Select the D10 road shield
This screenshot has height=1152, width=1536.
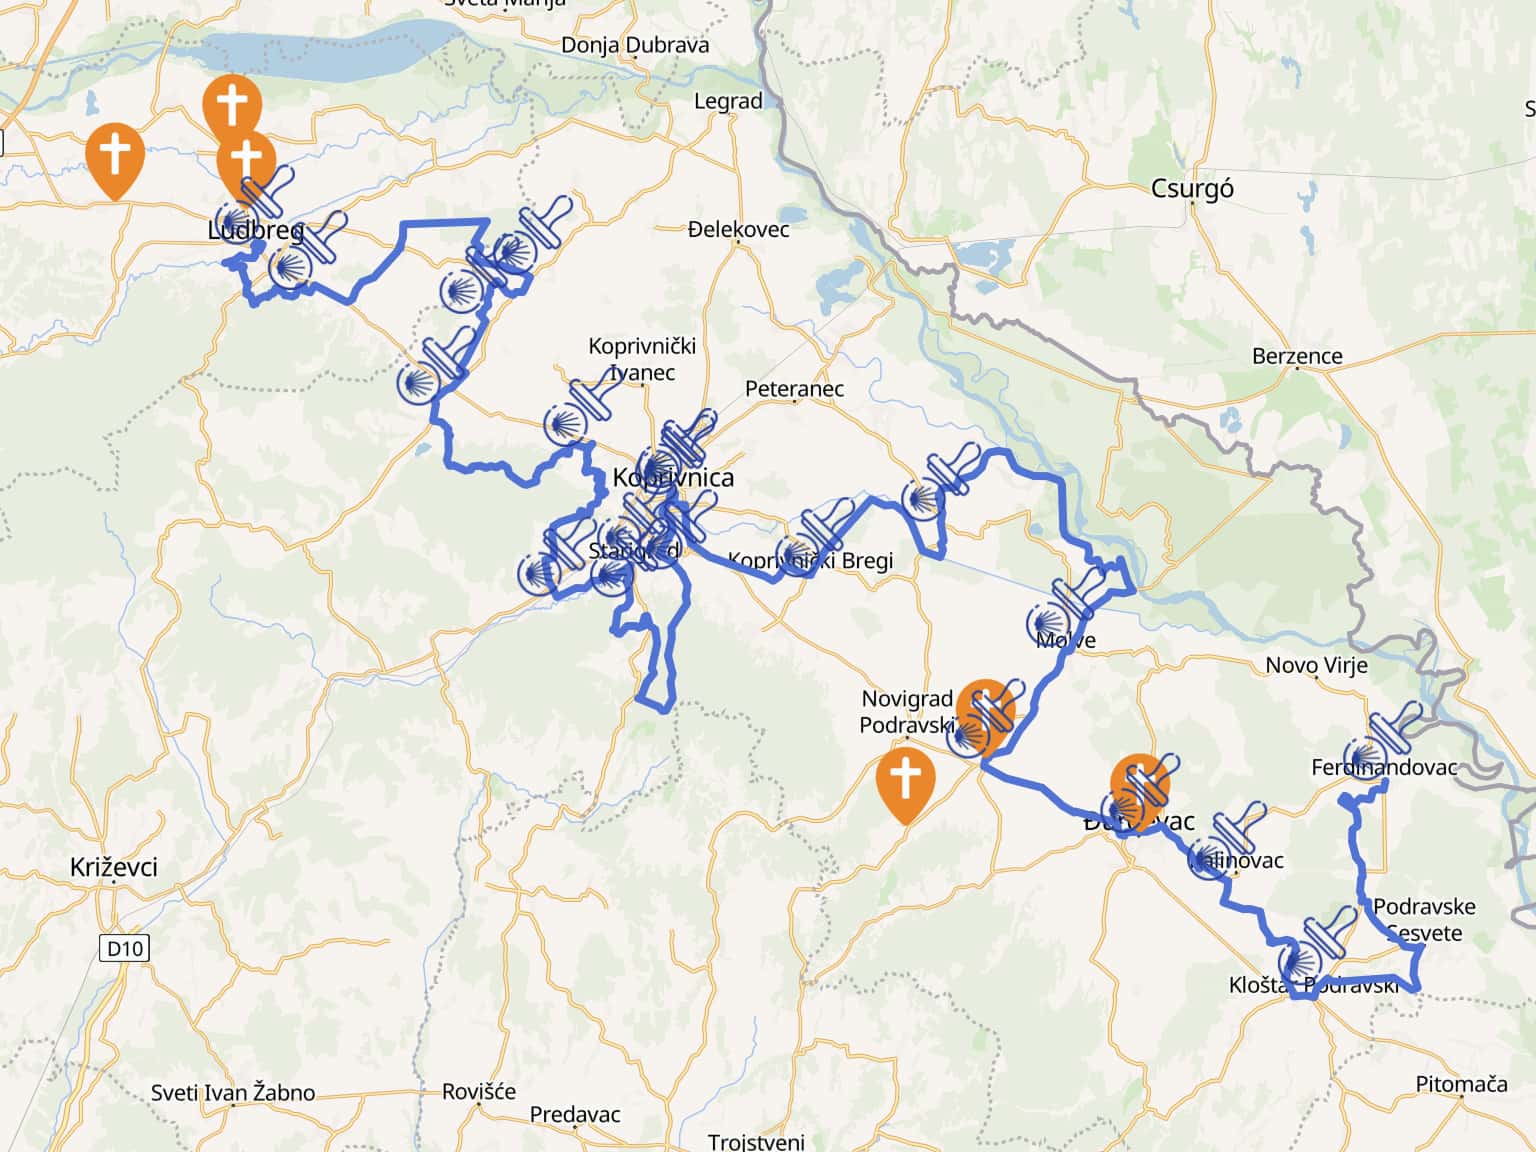pyautogui.click(x=125, y=947)
